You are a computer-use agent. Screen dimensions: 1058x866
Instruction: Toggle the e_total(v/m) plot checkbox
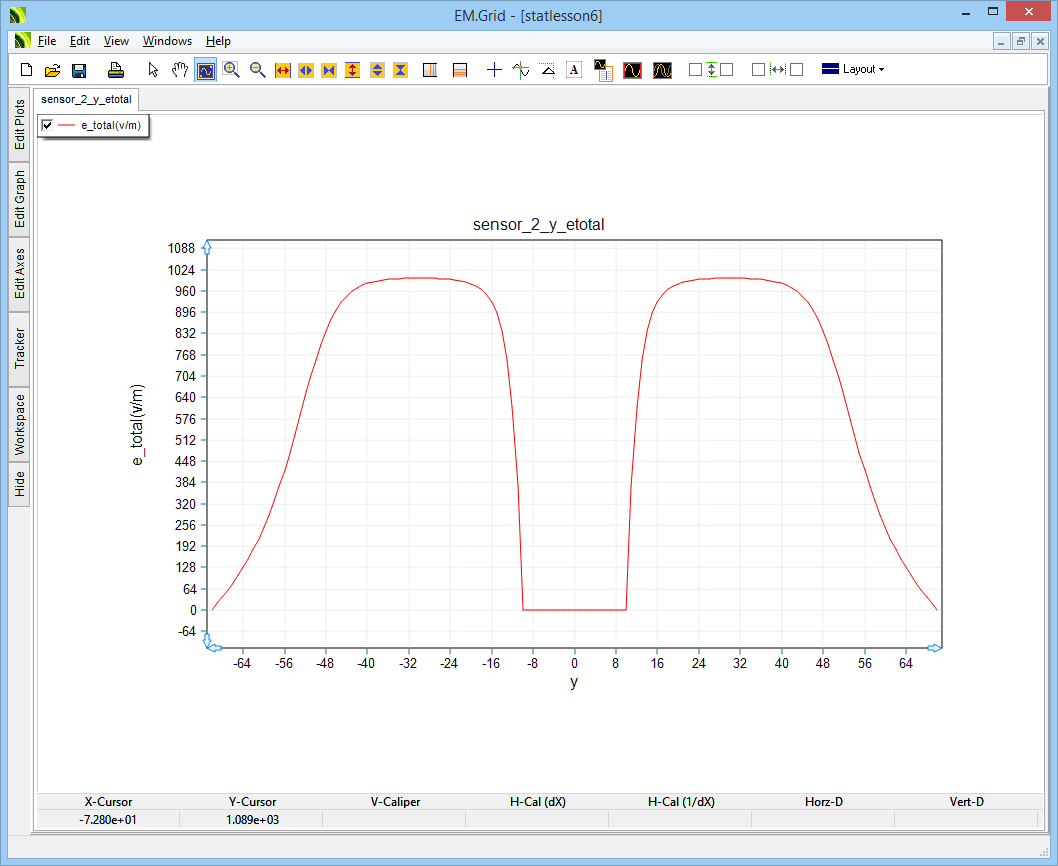point(47,125)
